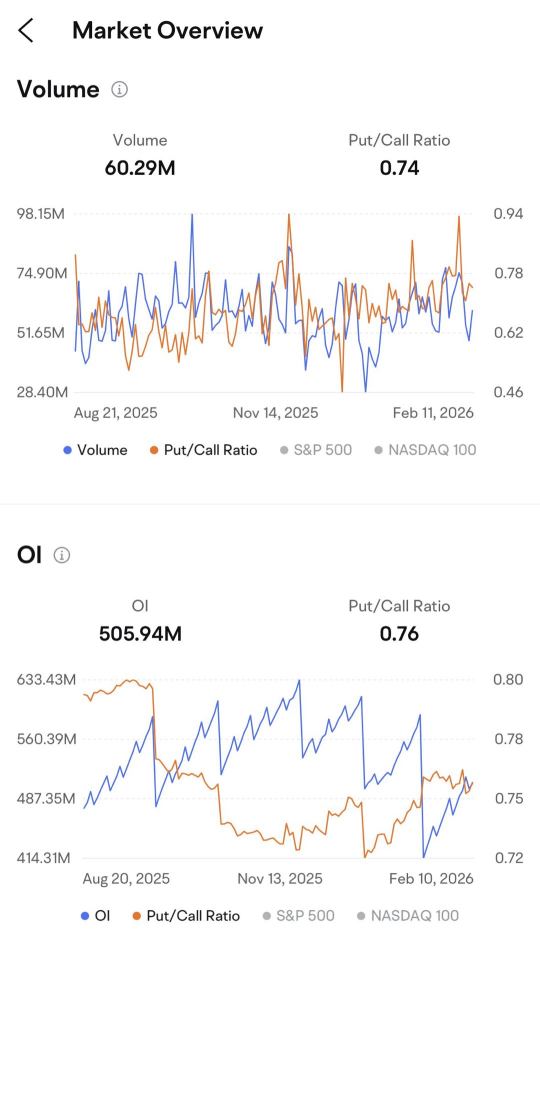Tap the Market Overview page title
Image resolution: width=540 pixels, height=1096 pixels.
pos(168,31)
